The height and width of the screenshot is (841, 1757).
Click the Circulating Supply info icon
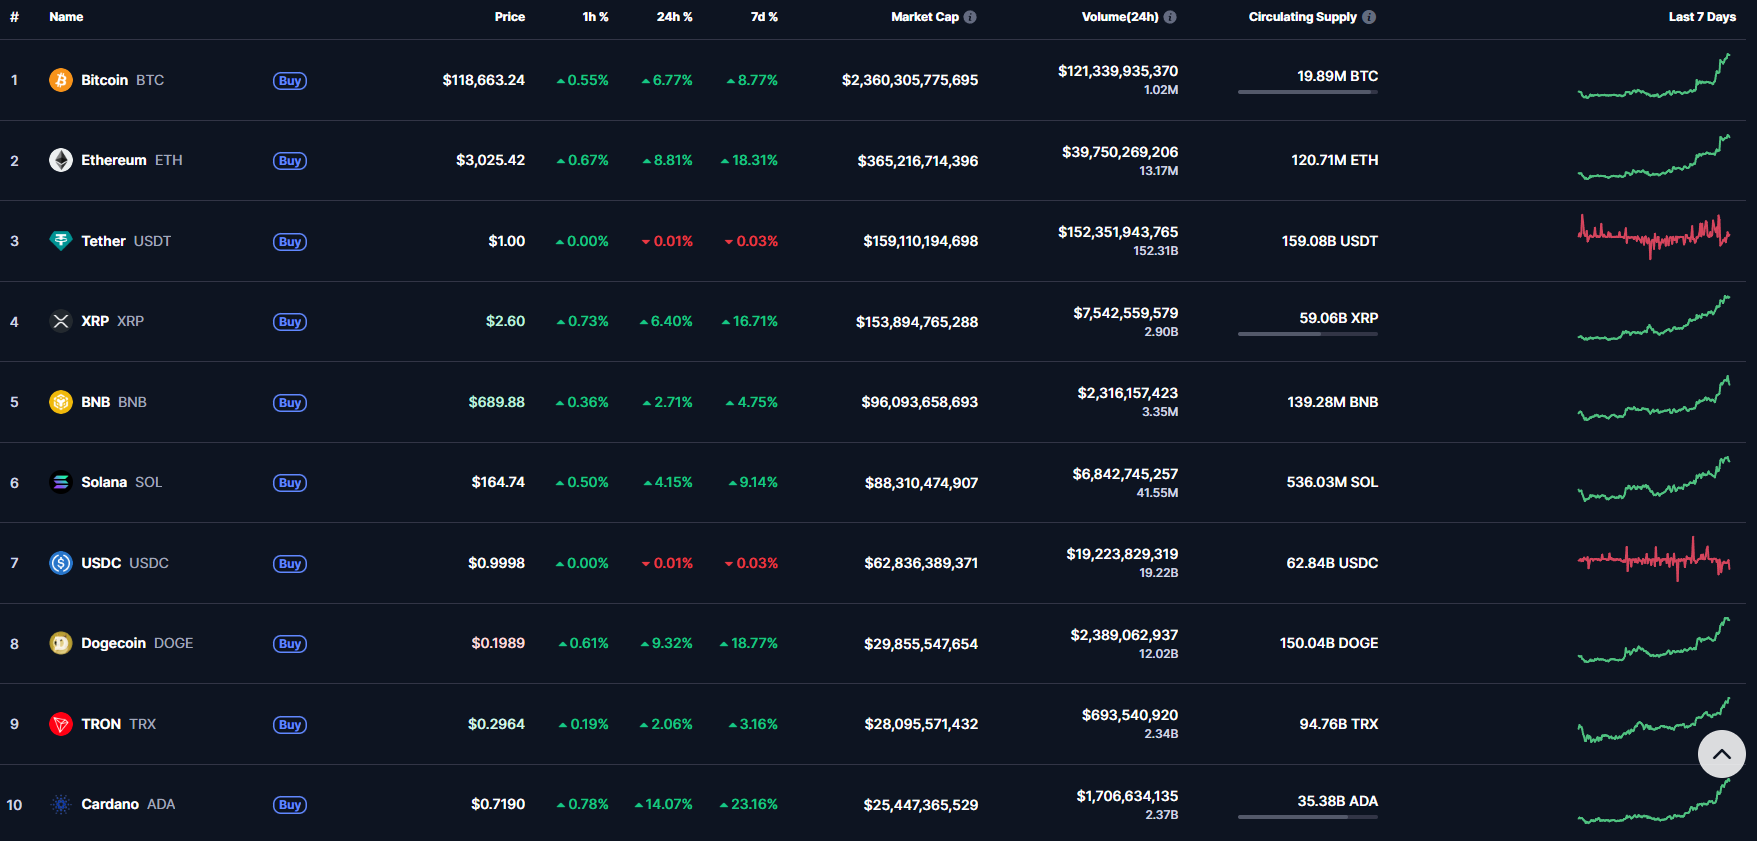[x=1369, y=17]
